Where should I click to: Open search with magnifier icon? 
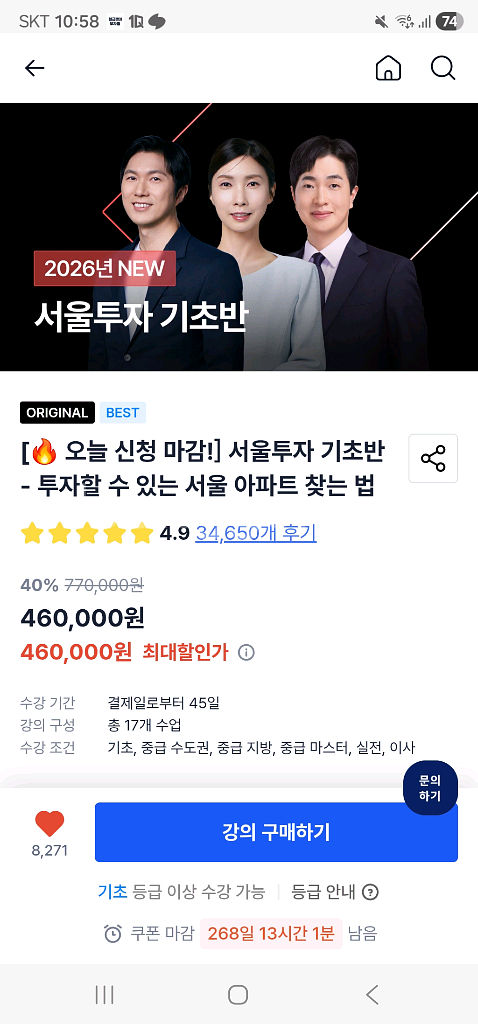[443, 68]
